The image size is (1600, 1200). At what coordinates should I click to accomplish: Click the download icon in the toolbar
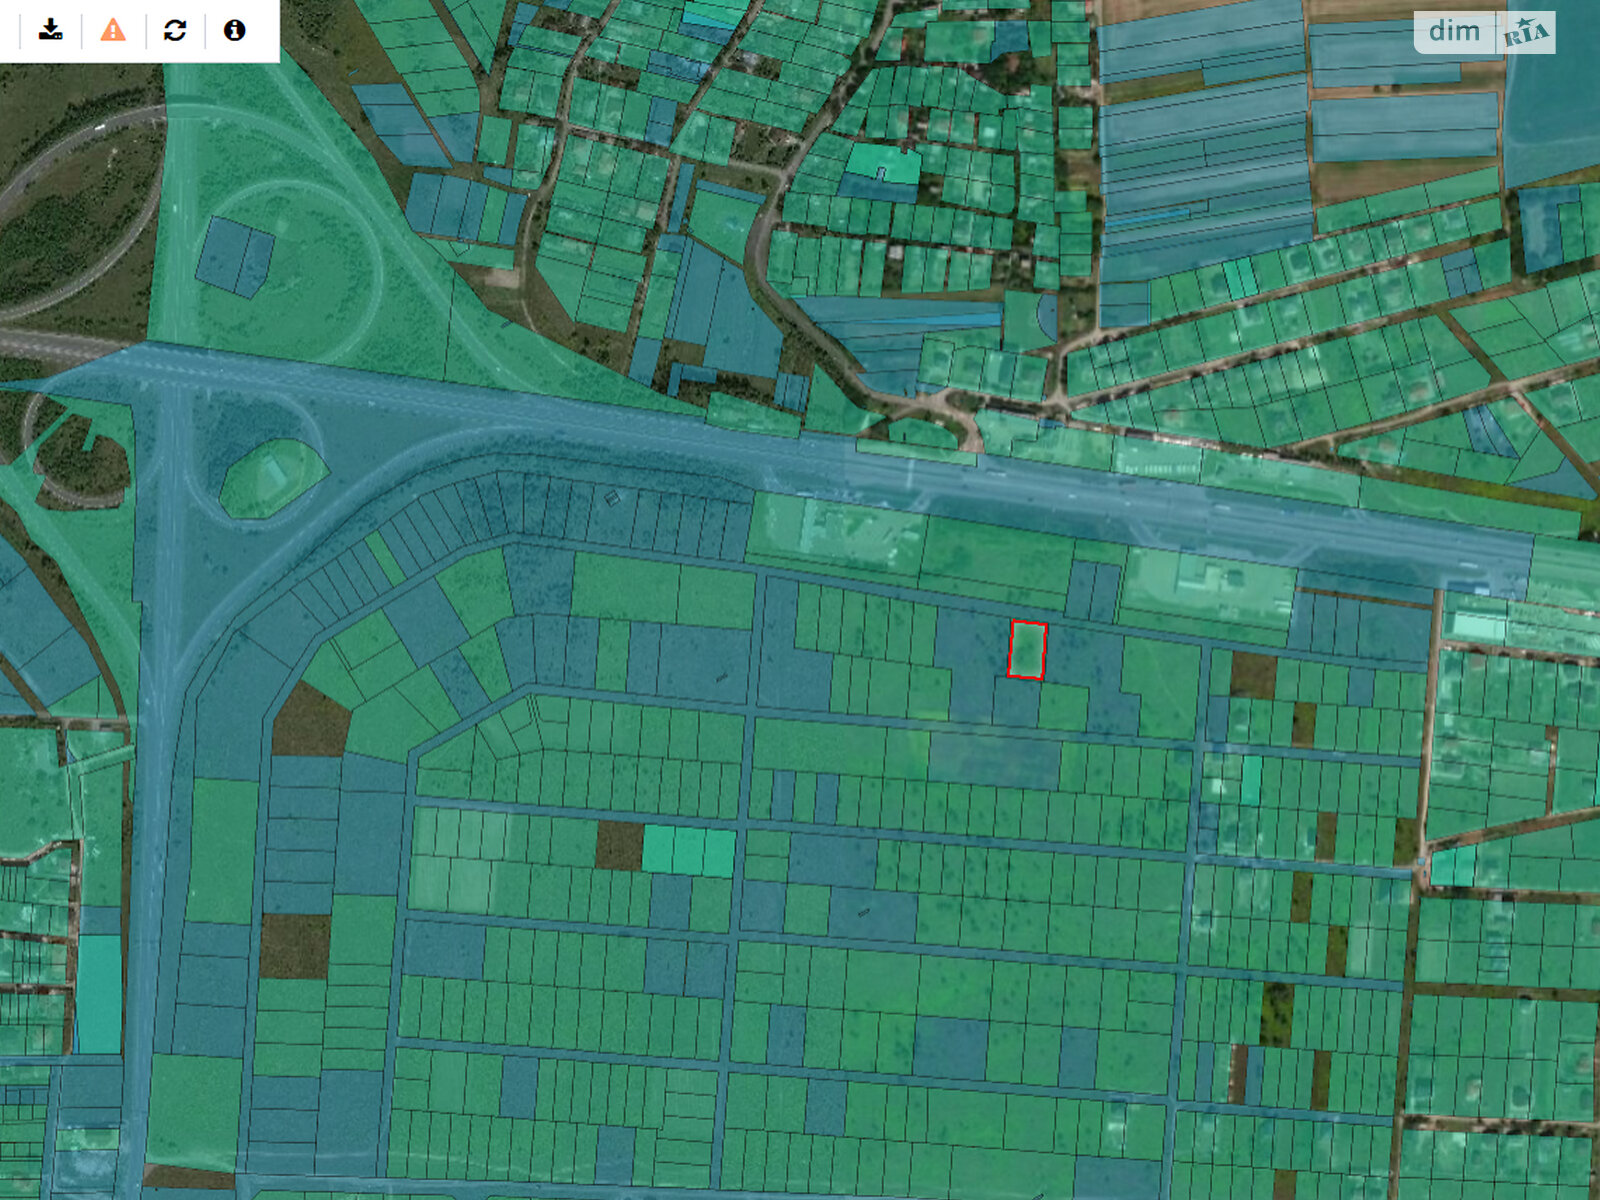click(x=51, y=30)
